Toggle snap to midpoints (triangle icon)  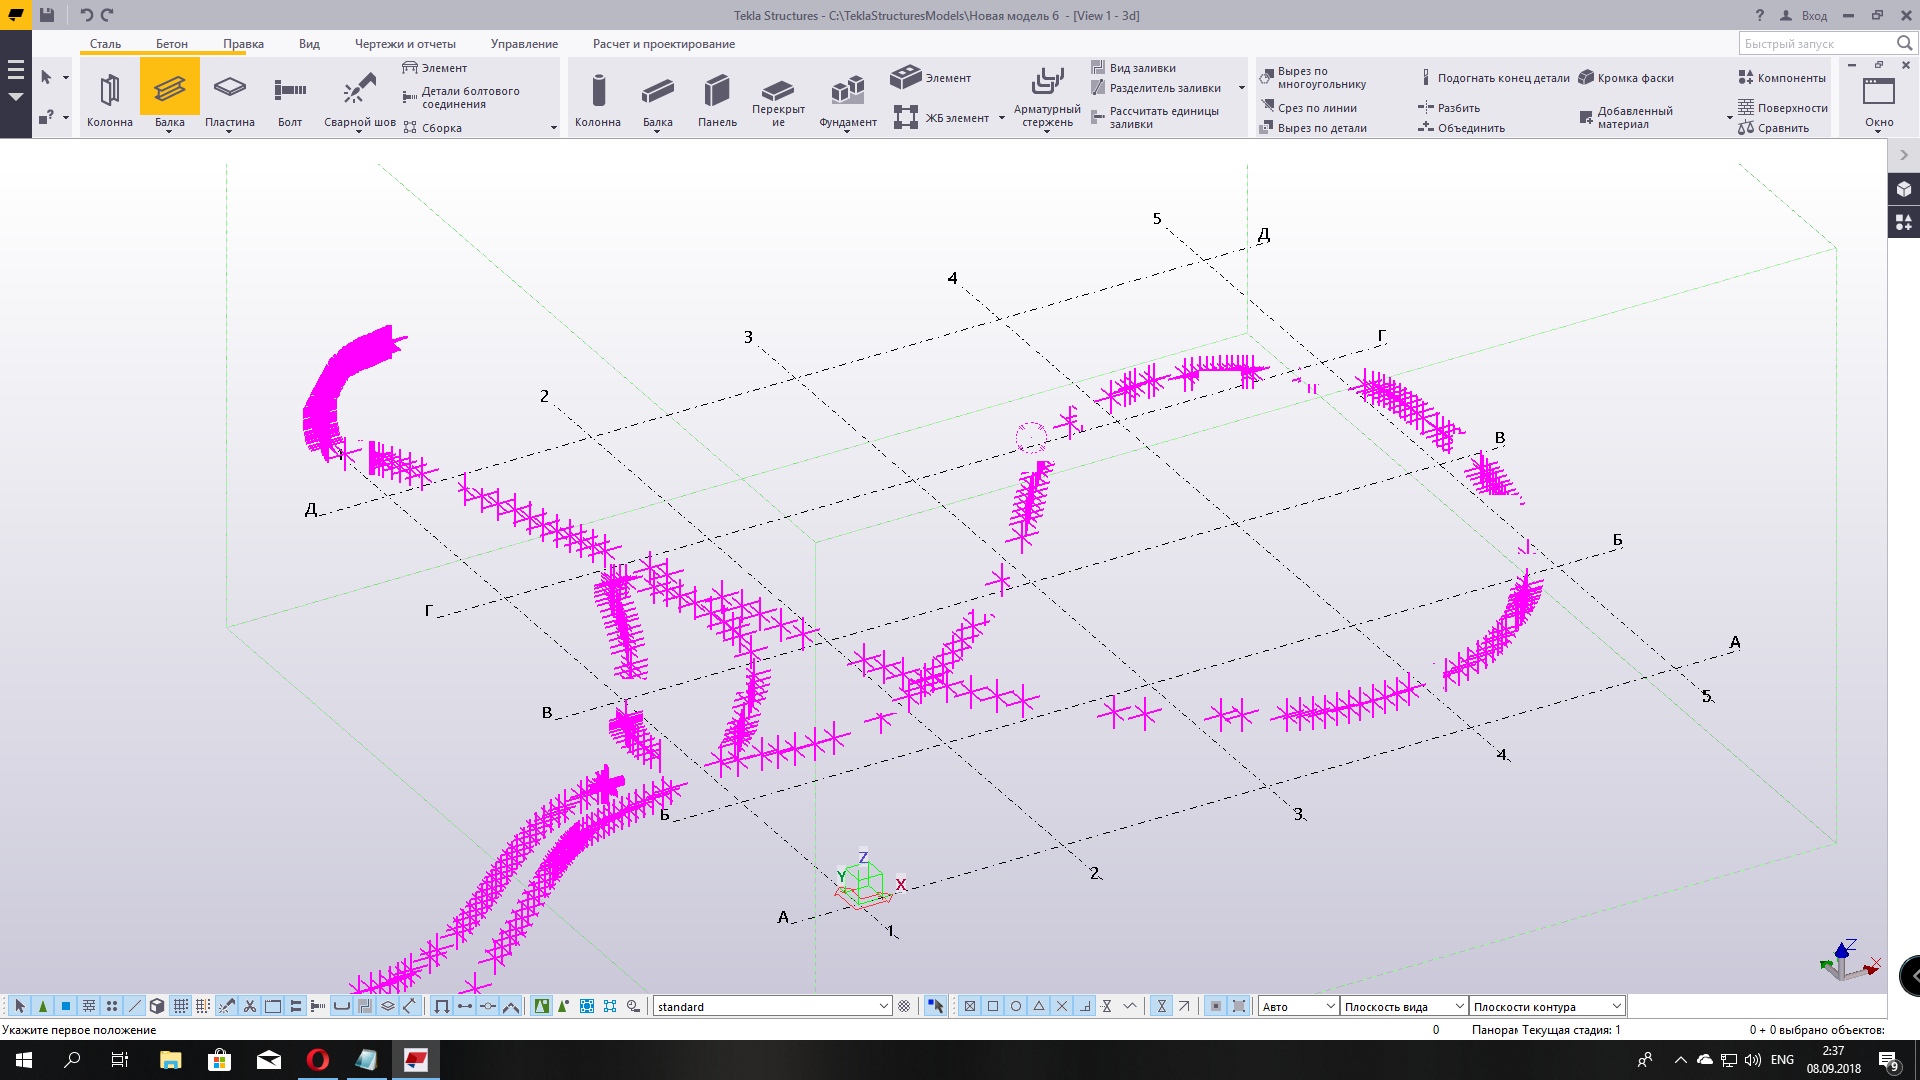[x=1039, y=1006]
